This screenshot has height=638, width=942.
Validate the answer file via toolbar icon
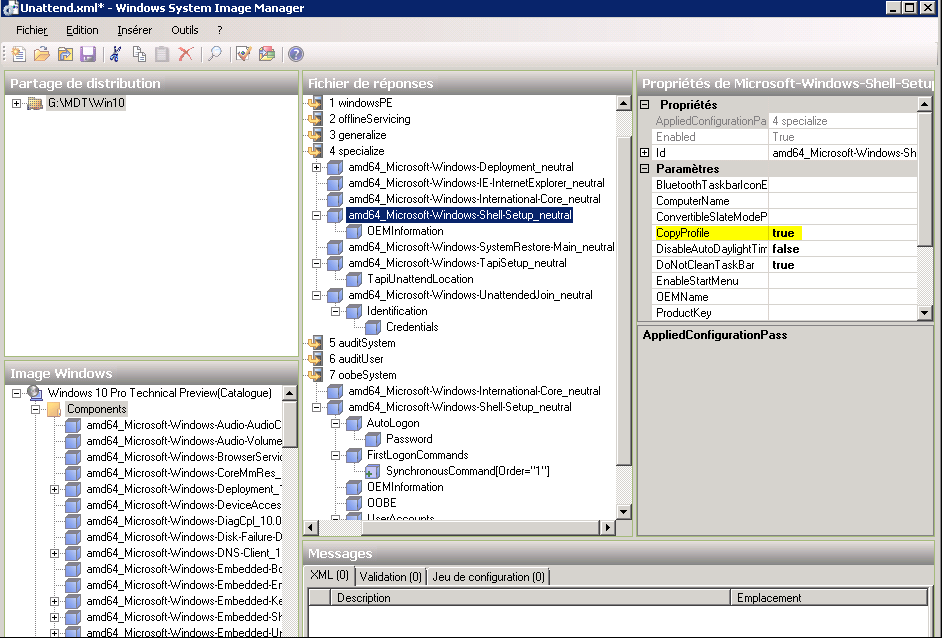click(x=243, y=54)
